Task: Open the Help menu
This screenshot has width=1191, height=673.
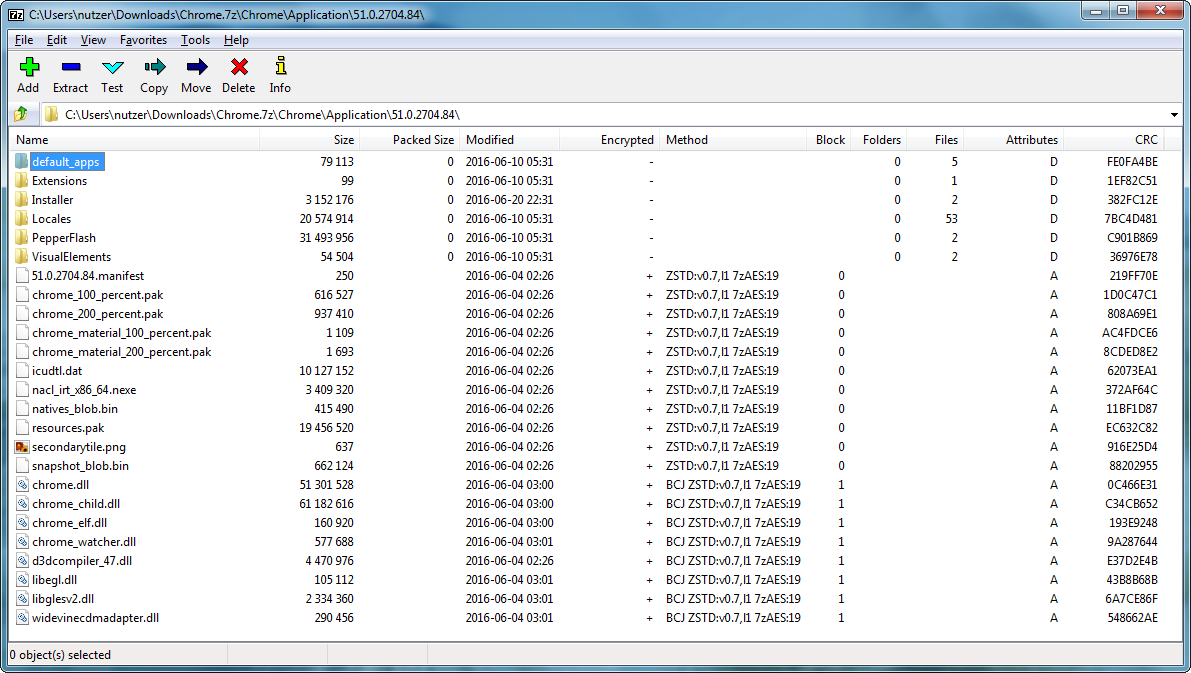Action: coord(236,39)
